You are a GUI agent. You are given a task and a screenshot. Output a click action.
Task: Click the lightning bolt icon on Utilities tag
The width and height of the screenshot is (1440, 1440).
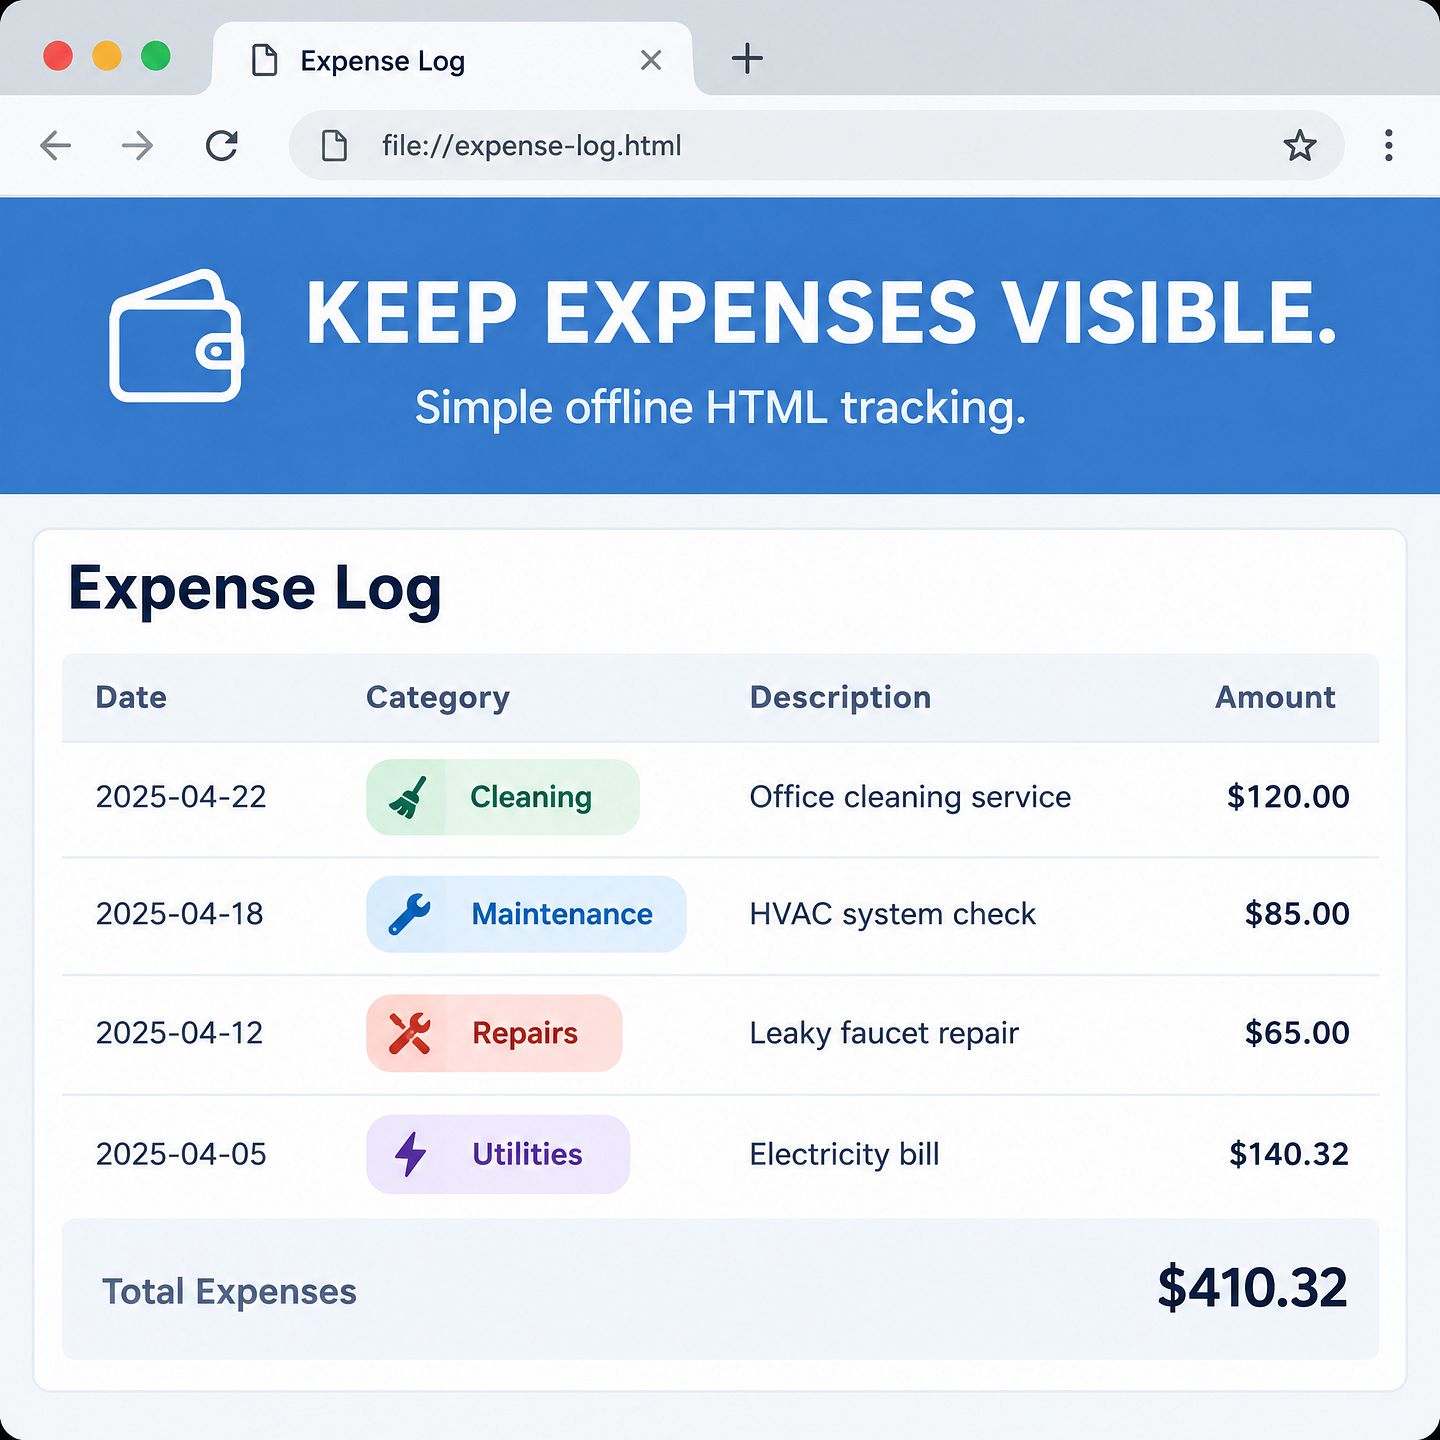pyautogui.click(x=410, y=1154)
